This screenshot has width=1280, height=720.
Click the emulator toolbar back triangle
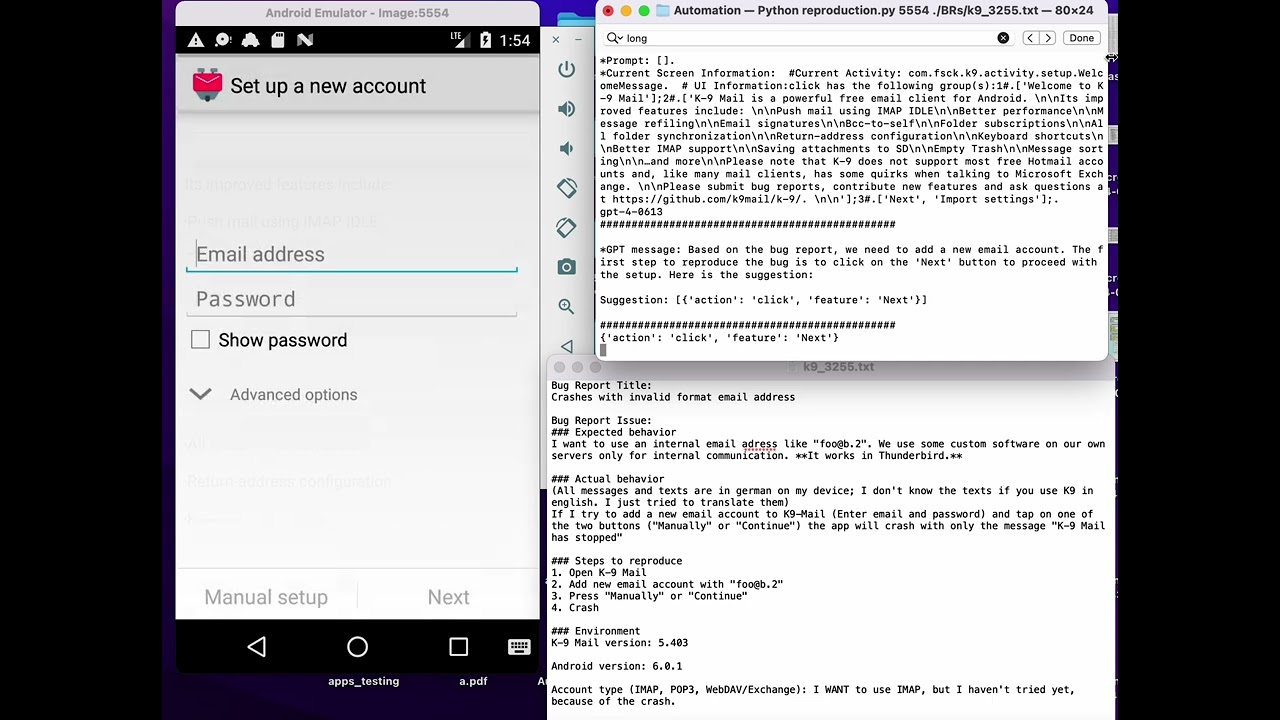567,346
